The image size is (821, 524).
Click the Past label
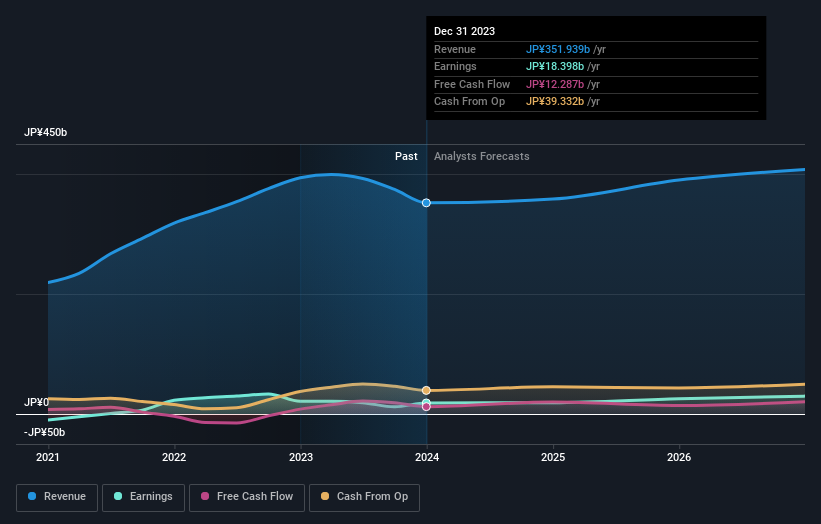coord(406,157)
